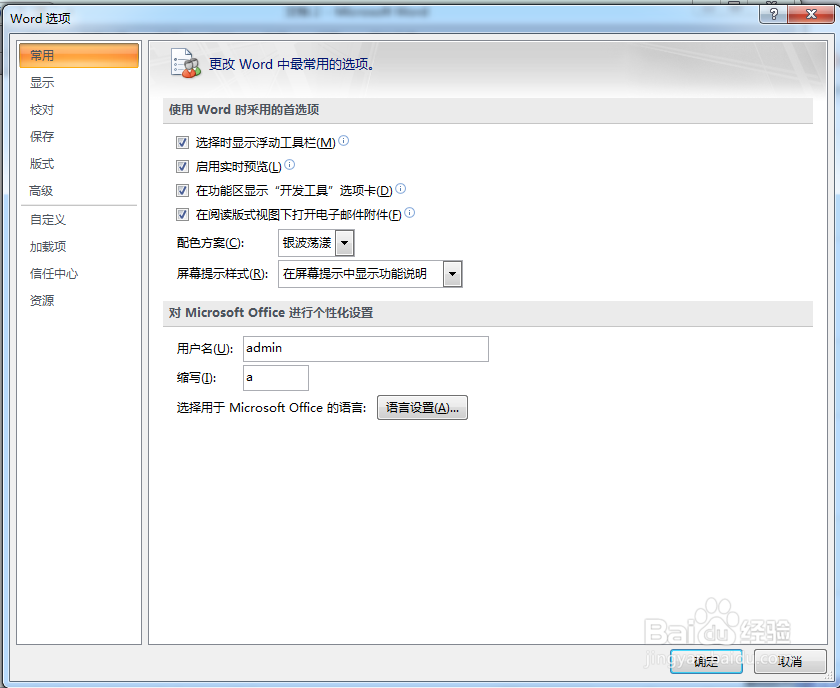Click the 更改 Word 中最常用的选项 heading text

(x=292, y=64)
